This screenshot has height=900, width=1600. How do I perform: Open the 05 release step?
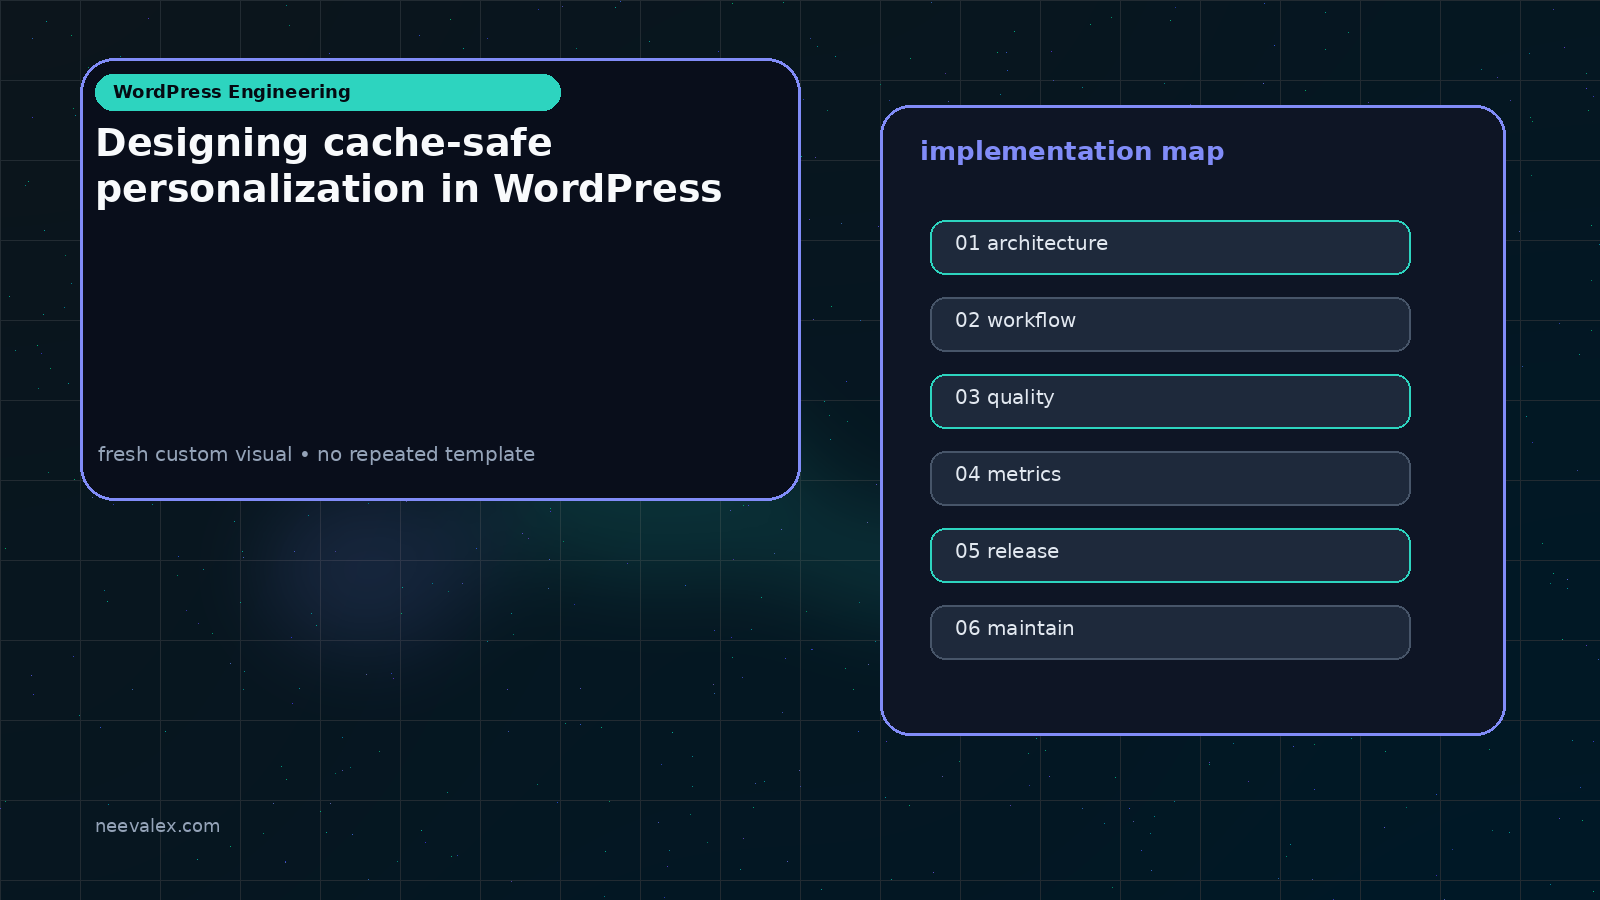tap(1170, 555)
